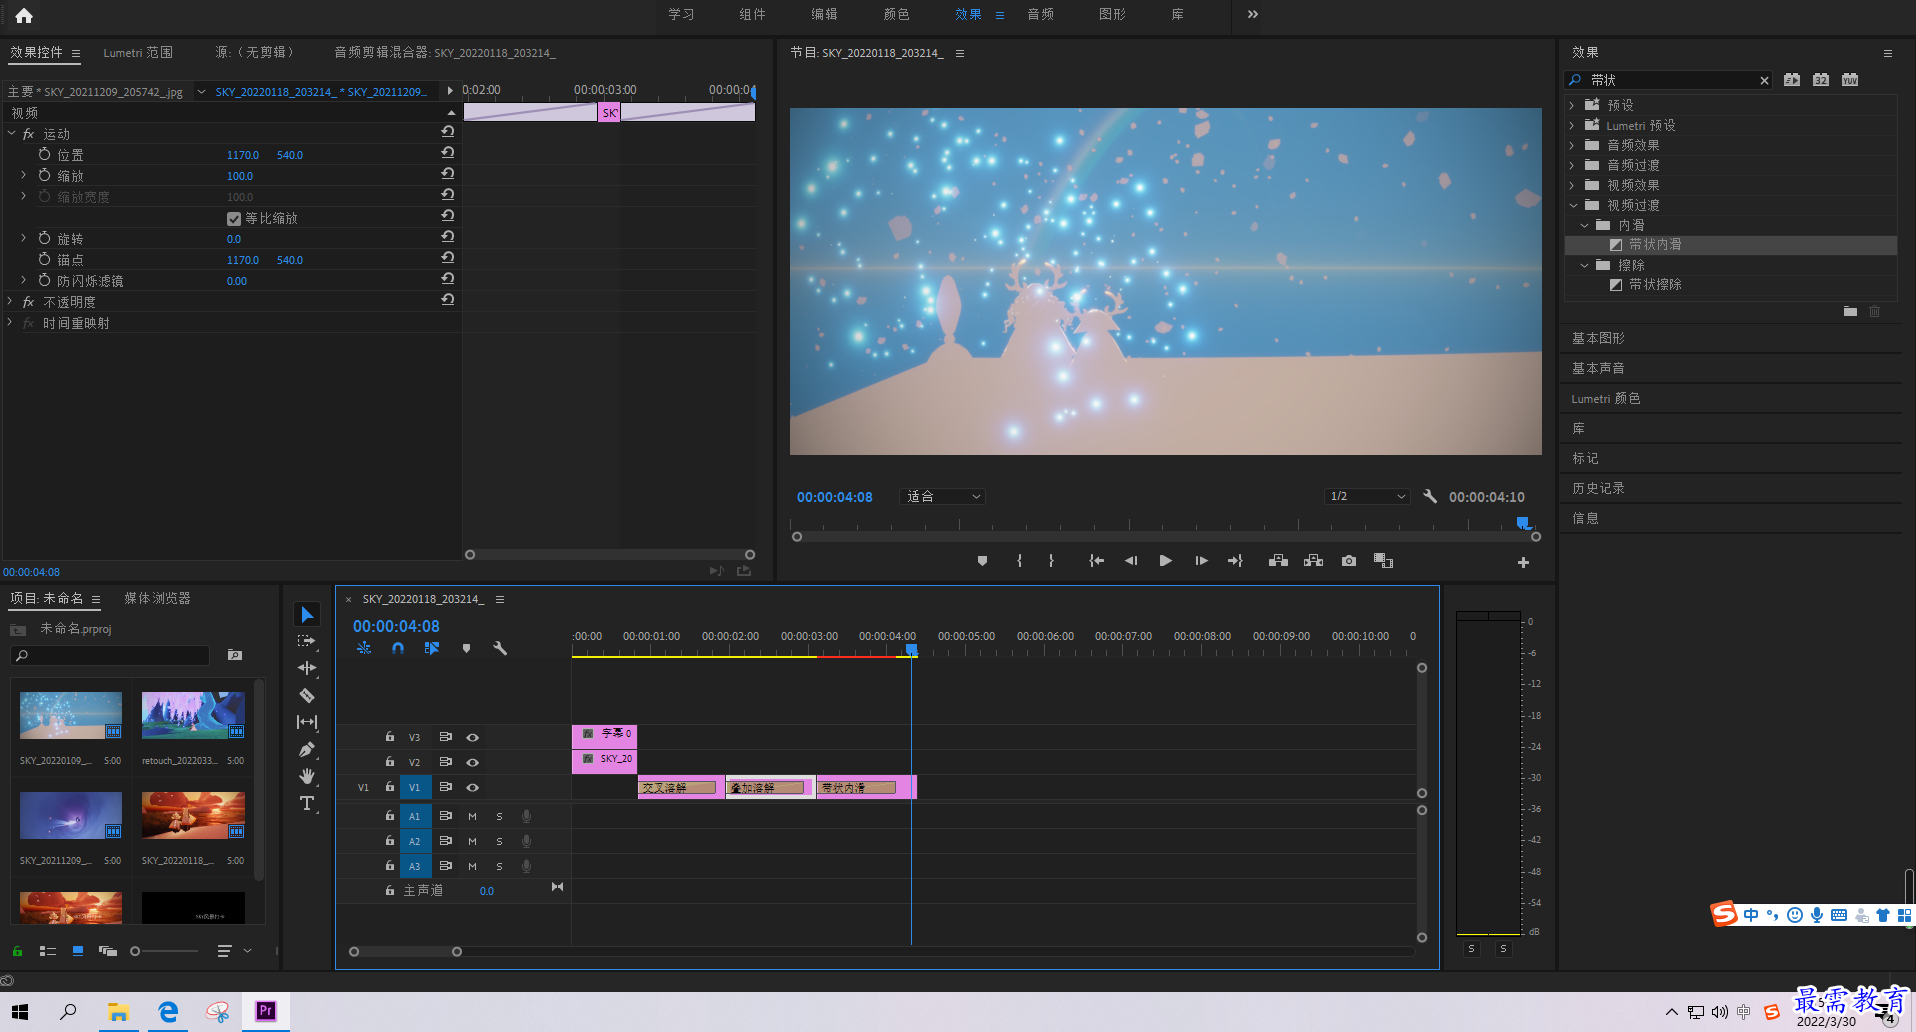1916x1032 pixels.
Task: Collapse the Motion effect
Action: click(11, 133)
